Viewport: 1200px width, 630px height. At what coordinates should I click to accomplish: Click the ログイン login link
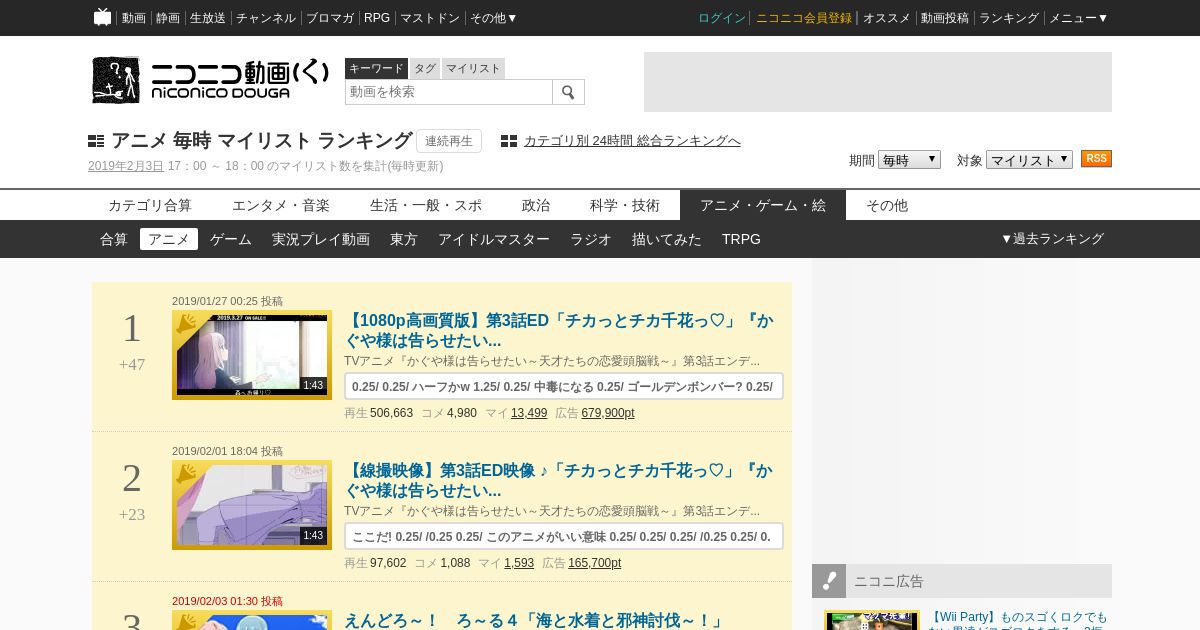click(x=721, y=18)
